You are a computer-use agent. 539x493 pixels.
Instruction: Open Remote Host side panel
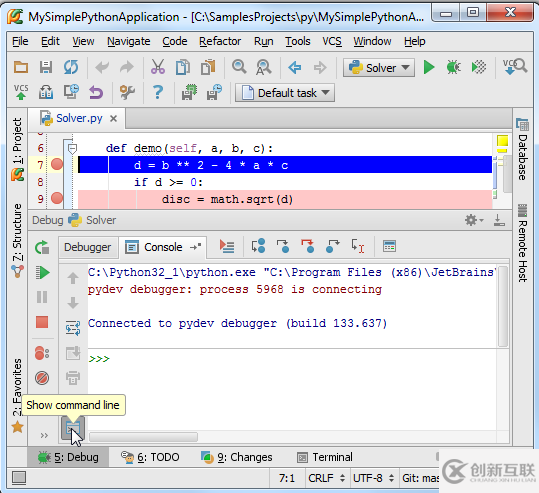[522, 243]
